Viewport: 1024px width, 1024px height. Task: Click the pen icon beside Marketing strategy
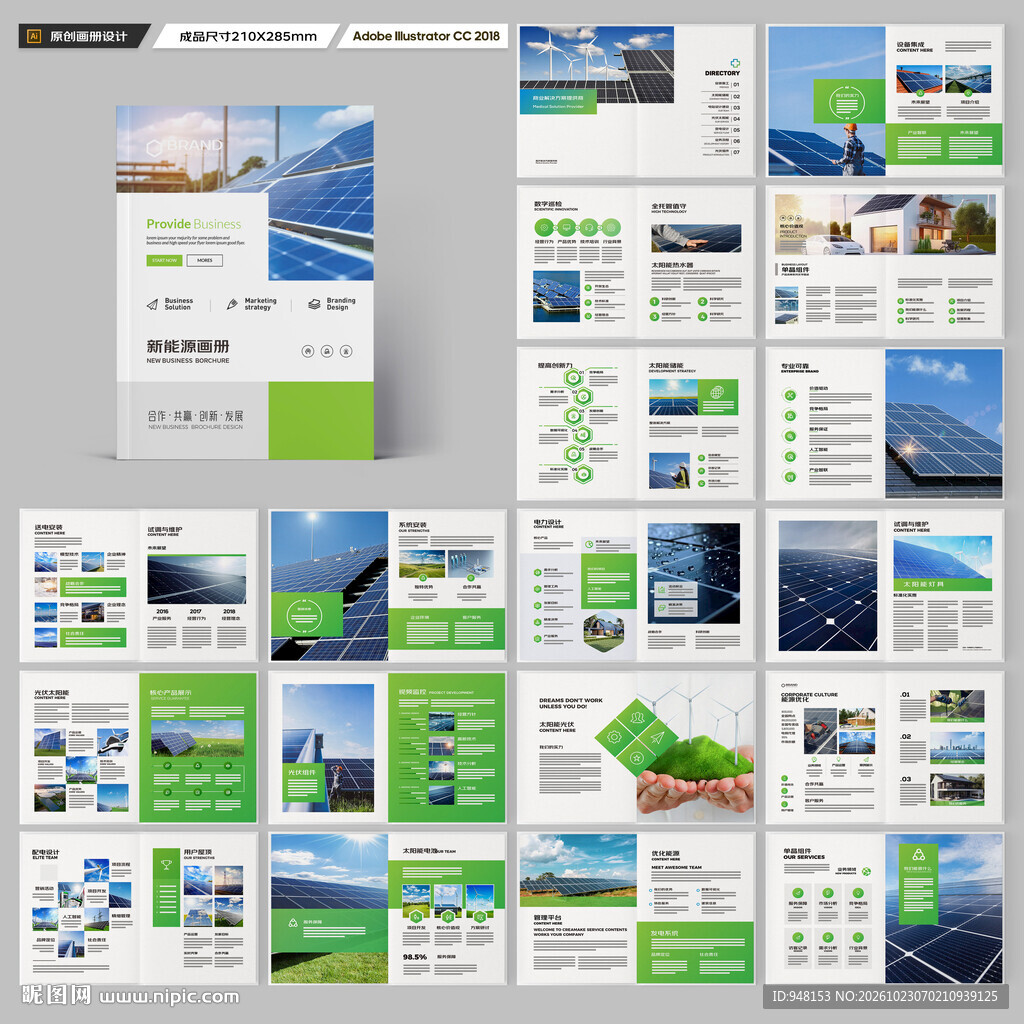232,304
